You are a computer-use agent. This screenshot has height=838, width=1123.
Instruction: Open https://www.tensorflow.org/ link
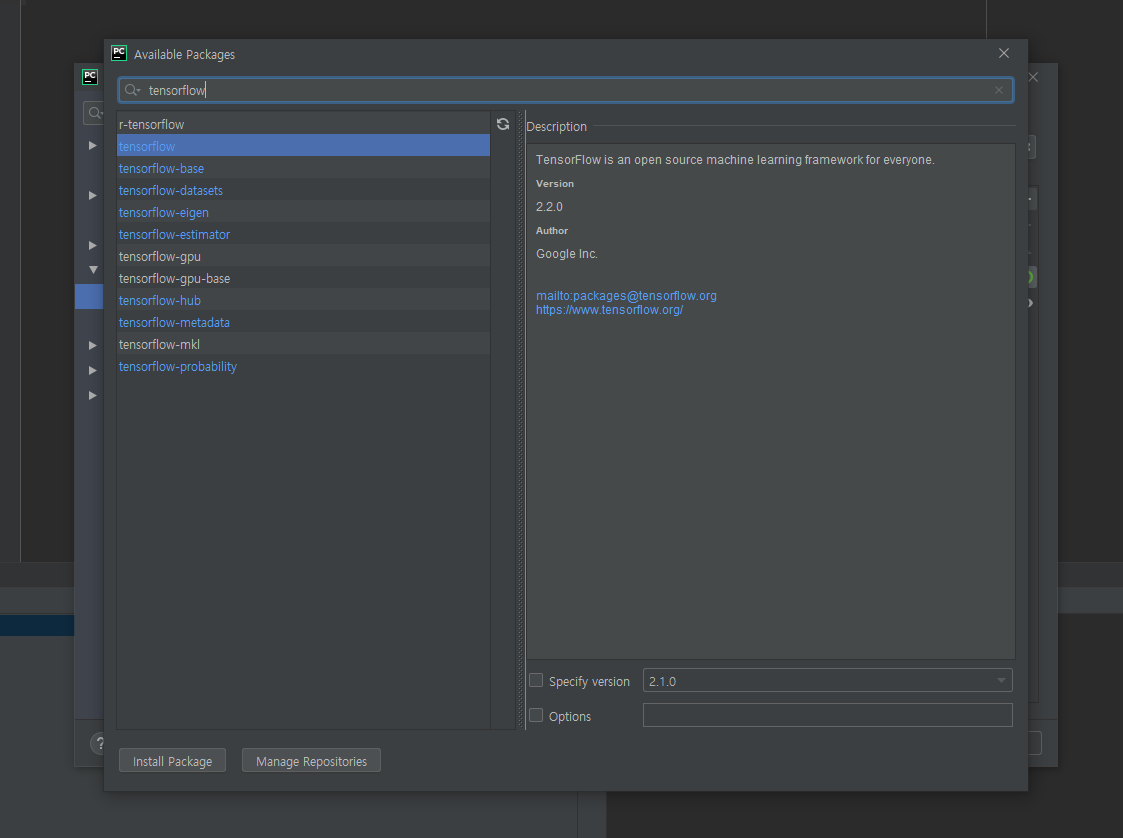click(609, 310)
